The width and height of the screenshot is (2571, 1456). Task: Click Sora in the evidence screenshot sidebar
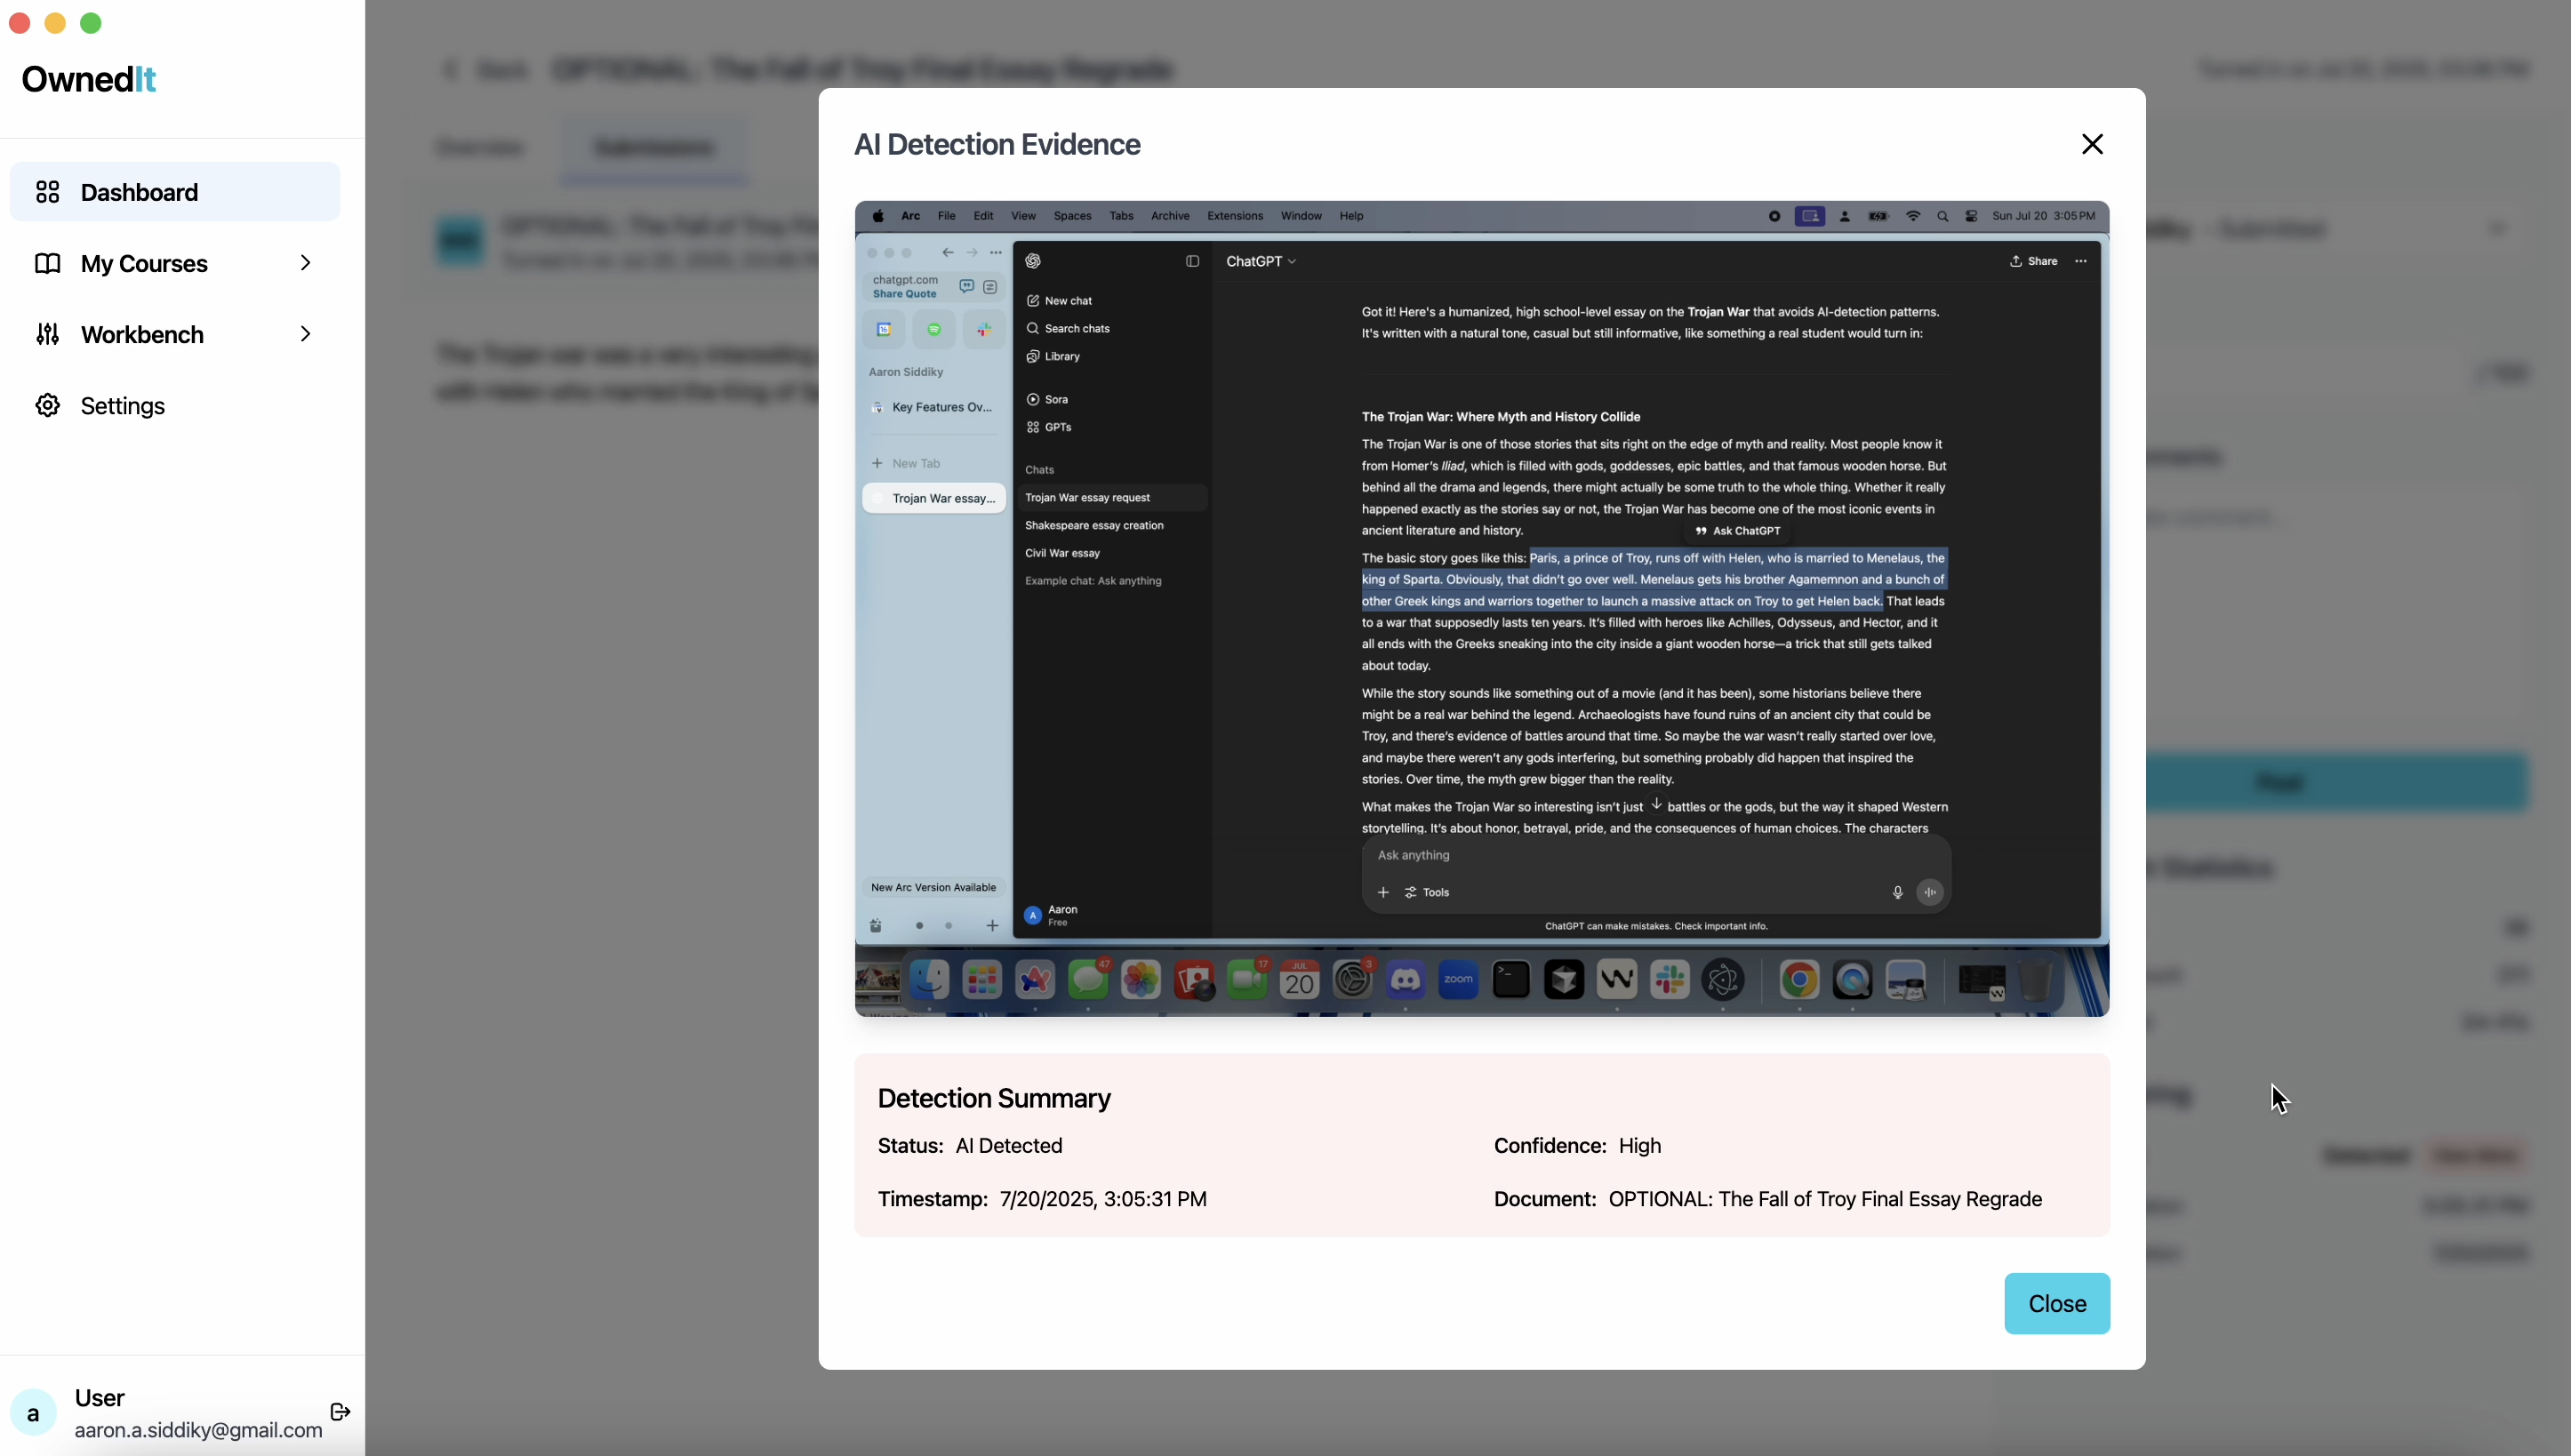1047,400
